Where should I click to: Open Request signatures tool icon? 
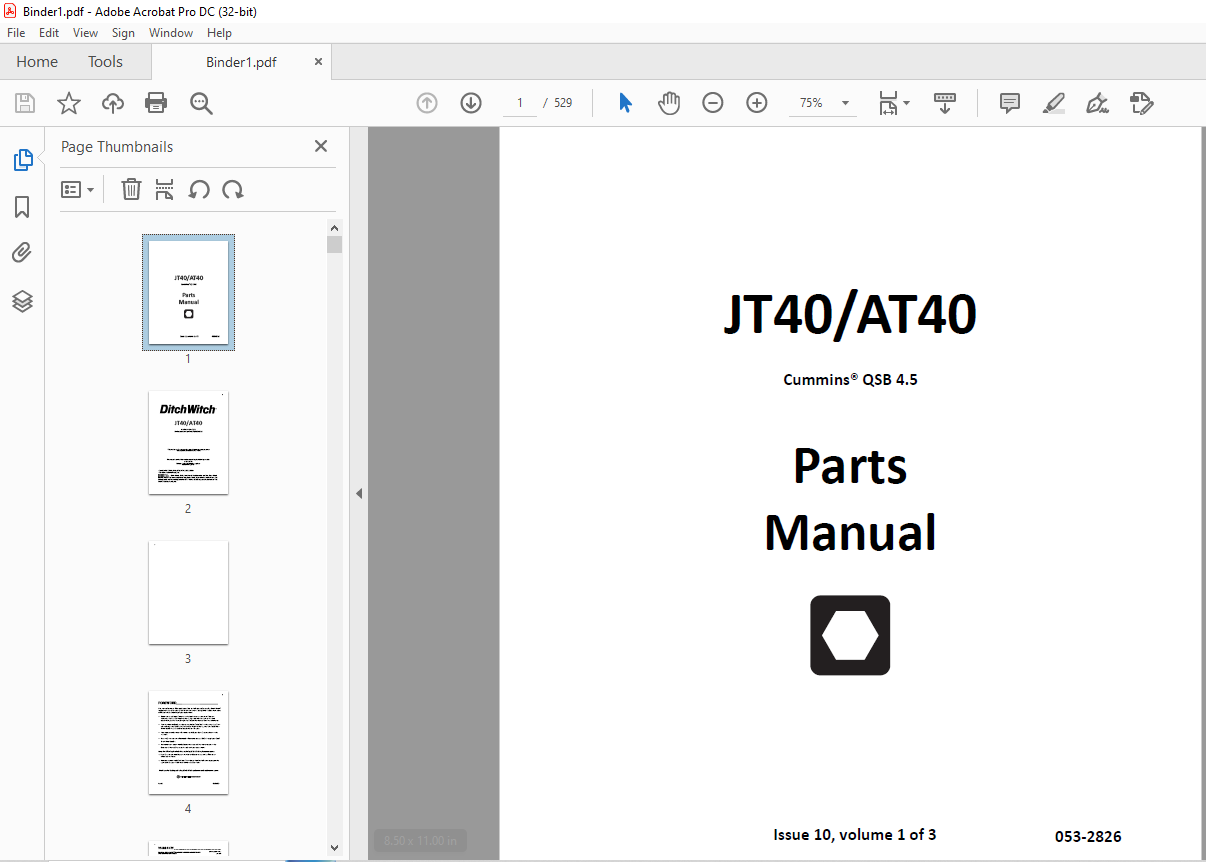click(1141, 103)
